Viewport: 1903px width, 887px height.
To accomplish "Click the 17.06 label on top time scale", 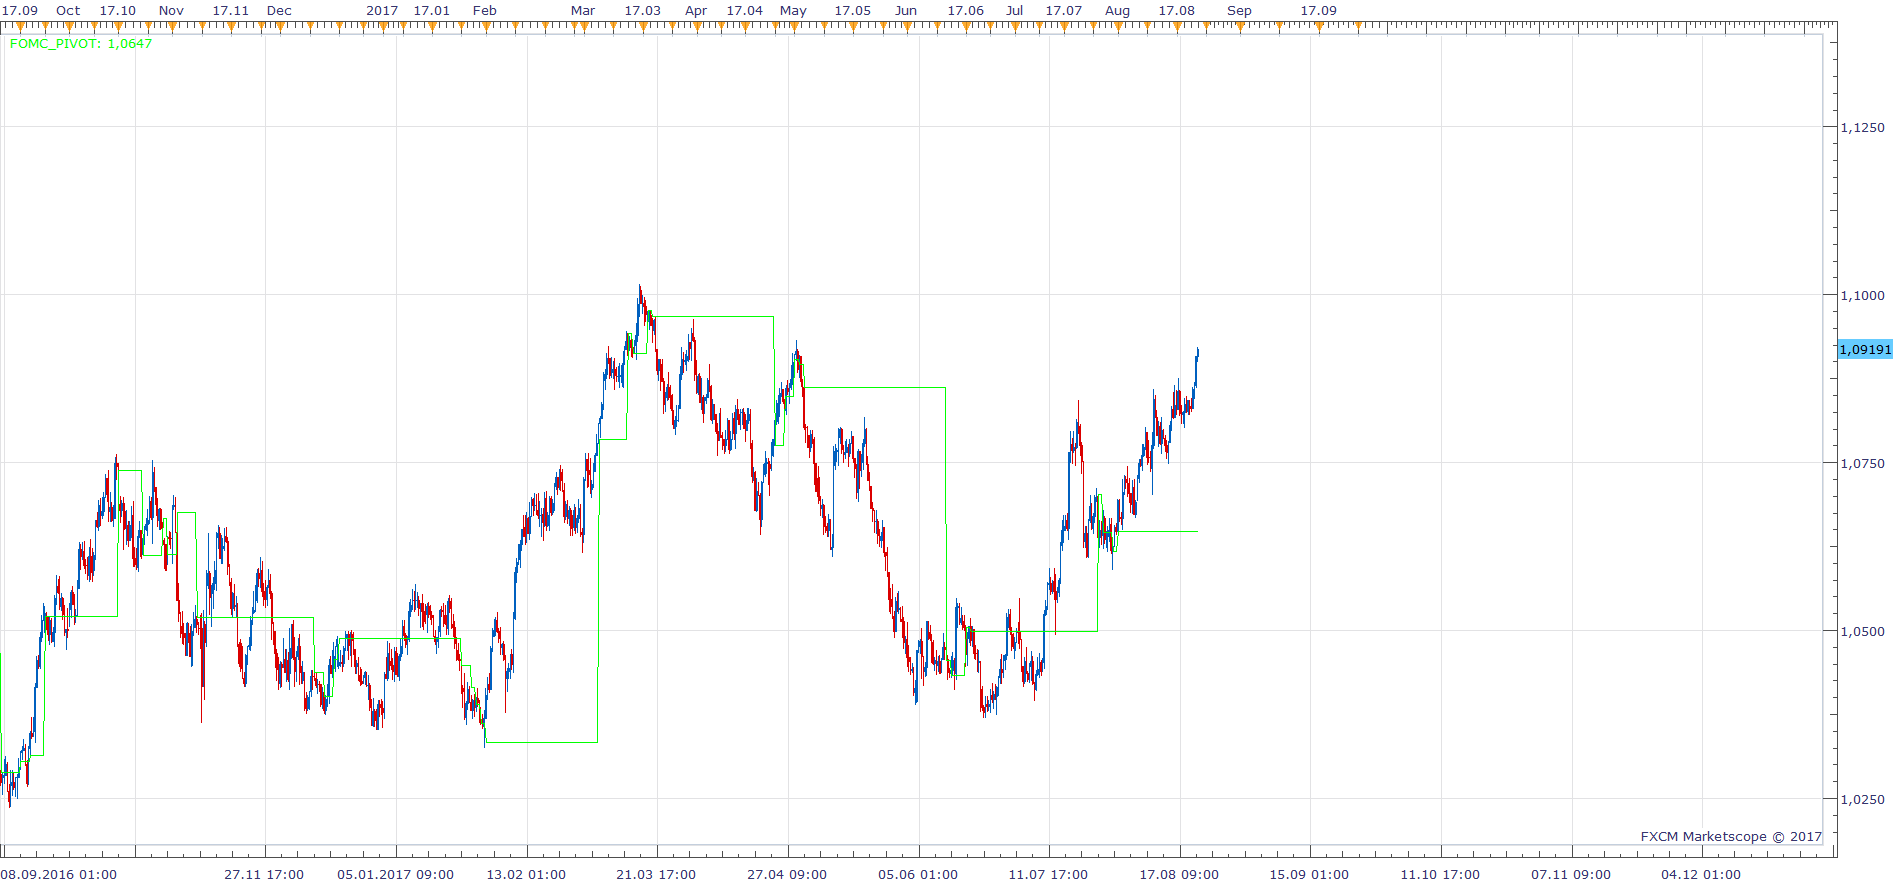I will (x=966, y=10).
